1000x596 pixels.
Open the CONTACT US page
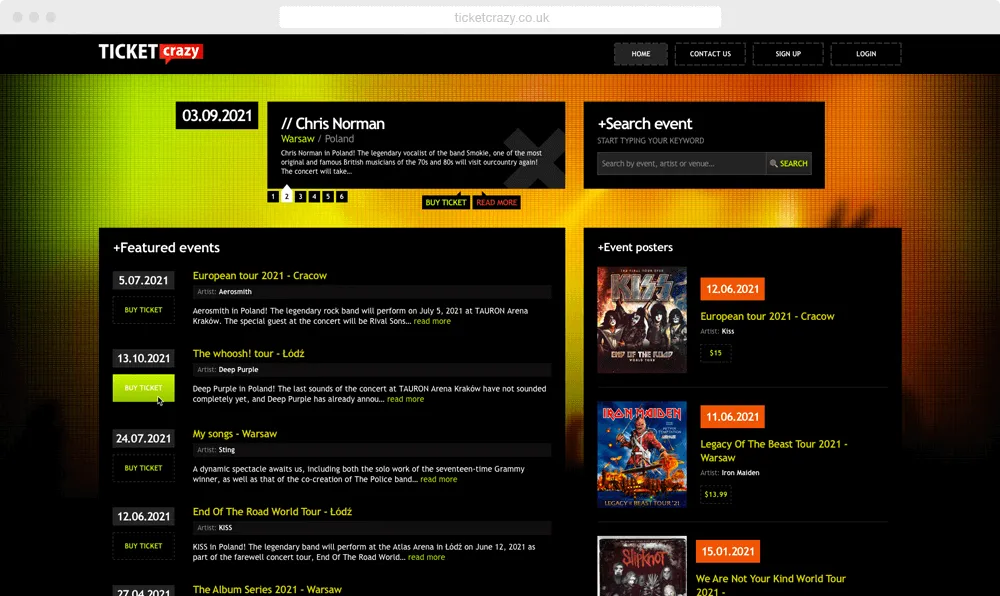710,54
